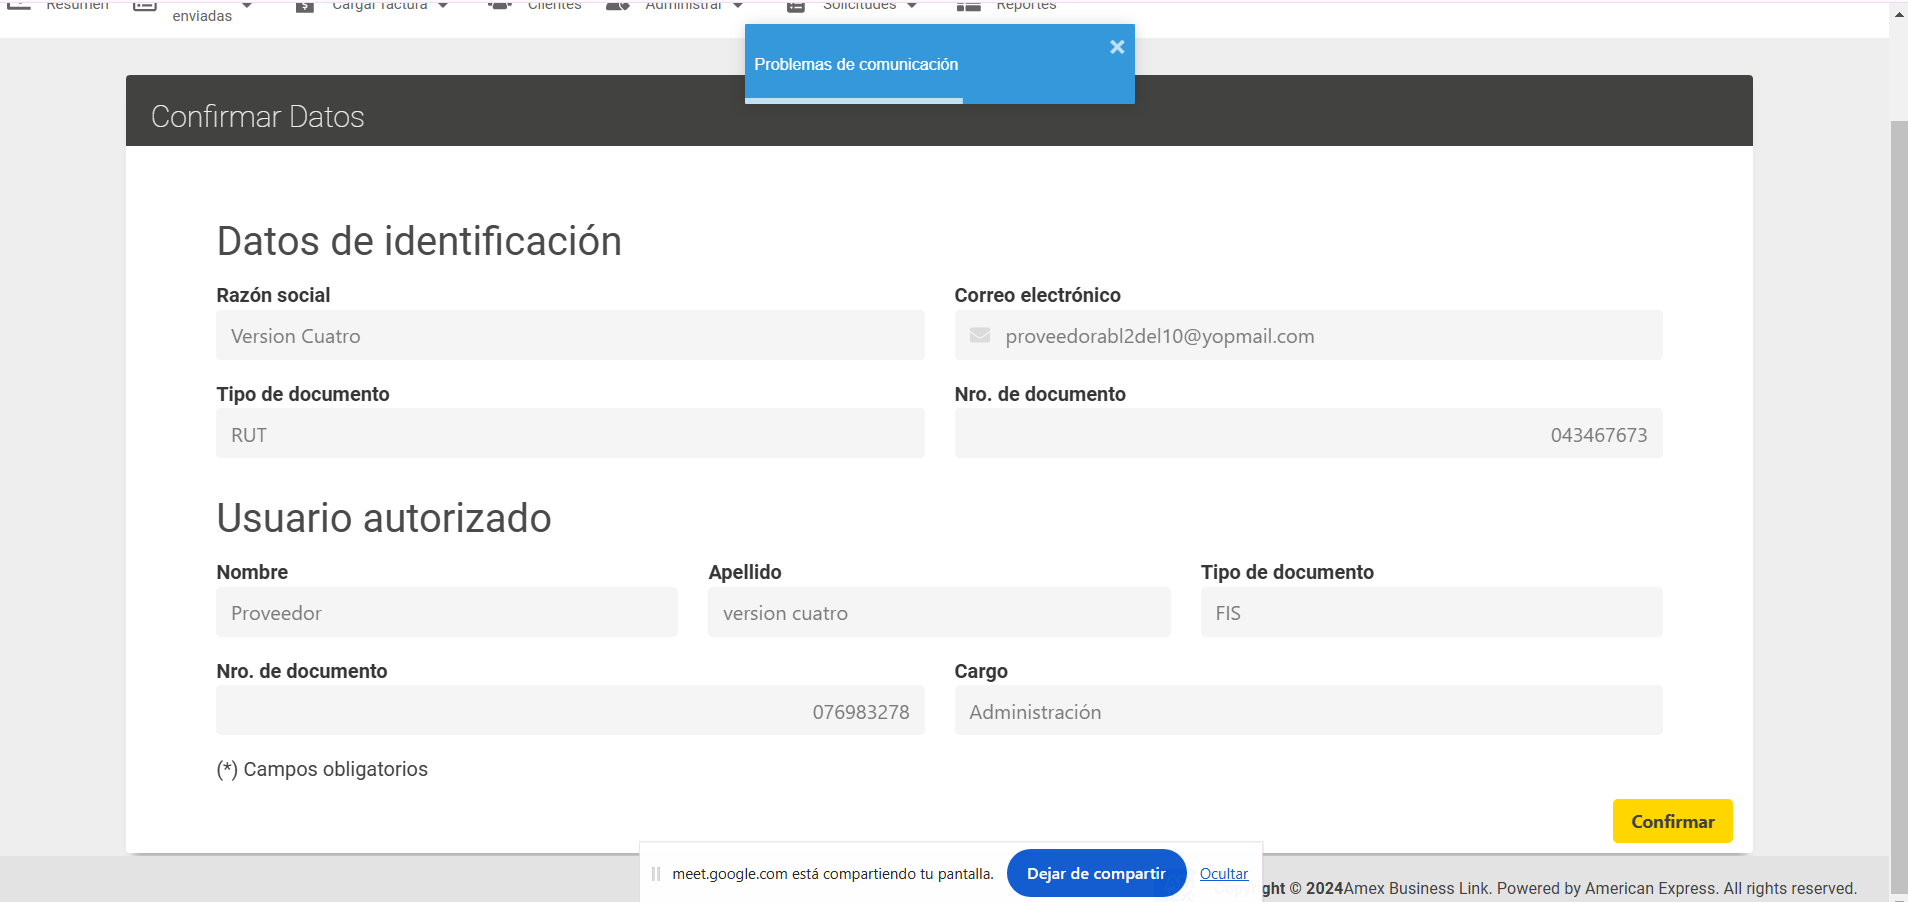This screenshot has width=1908, height=902.
Task: Click the Solicitudes list icon
Action: [x=796, y=6]
